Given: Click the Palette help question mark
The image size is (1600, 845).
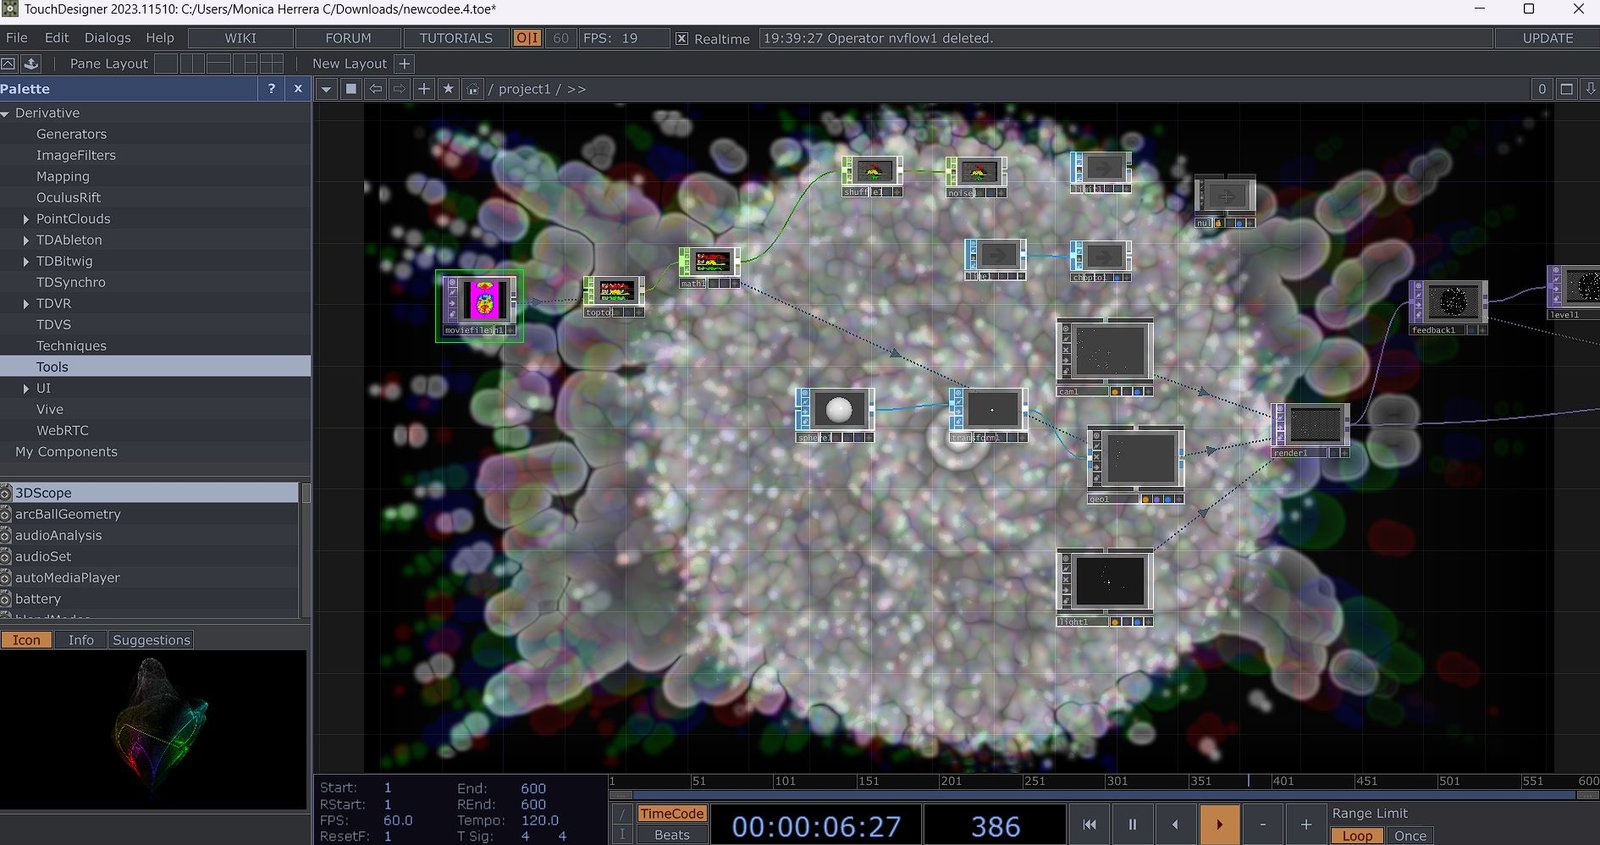Looking at the screenshot, I should (271, 89).
